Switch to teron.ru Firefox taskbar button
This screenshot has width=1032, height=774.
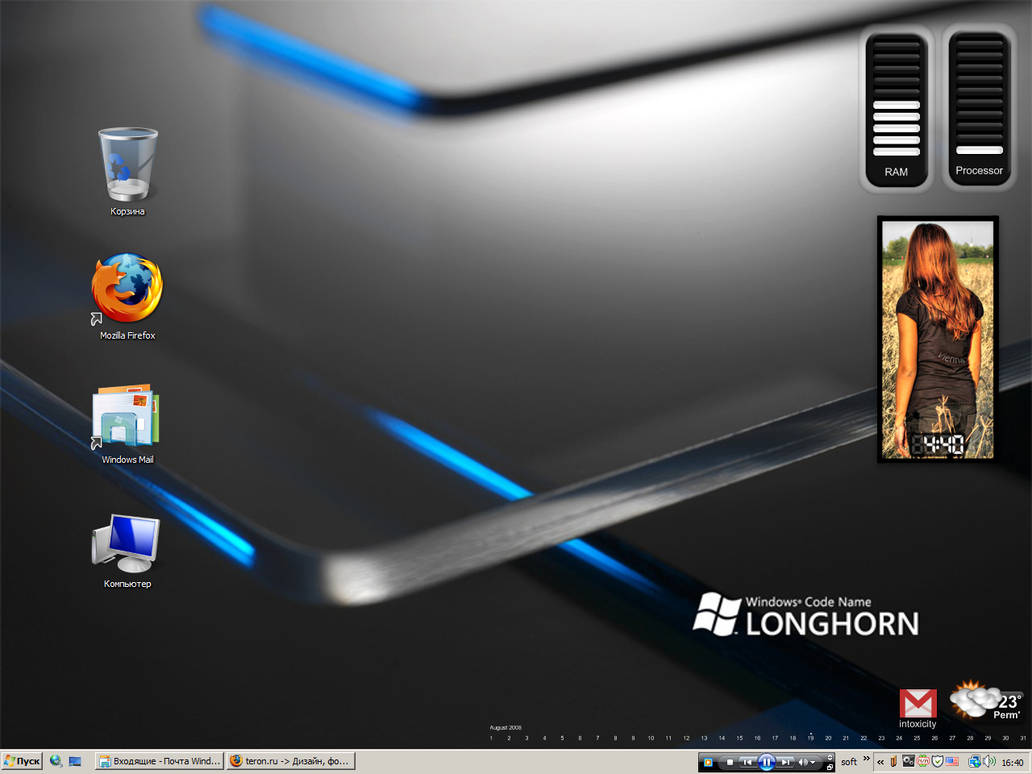pyautogui.click(x=291, y=761)
